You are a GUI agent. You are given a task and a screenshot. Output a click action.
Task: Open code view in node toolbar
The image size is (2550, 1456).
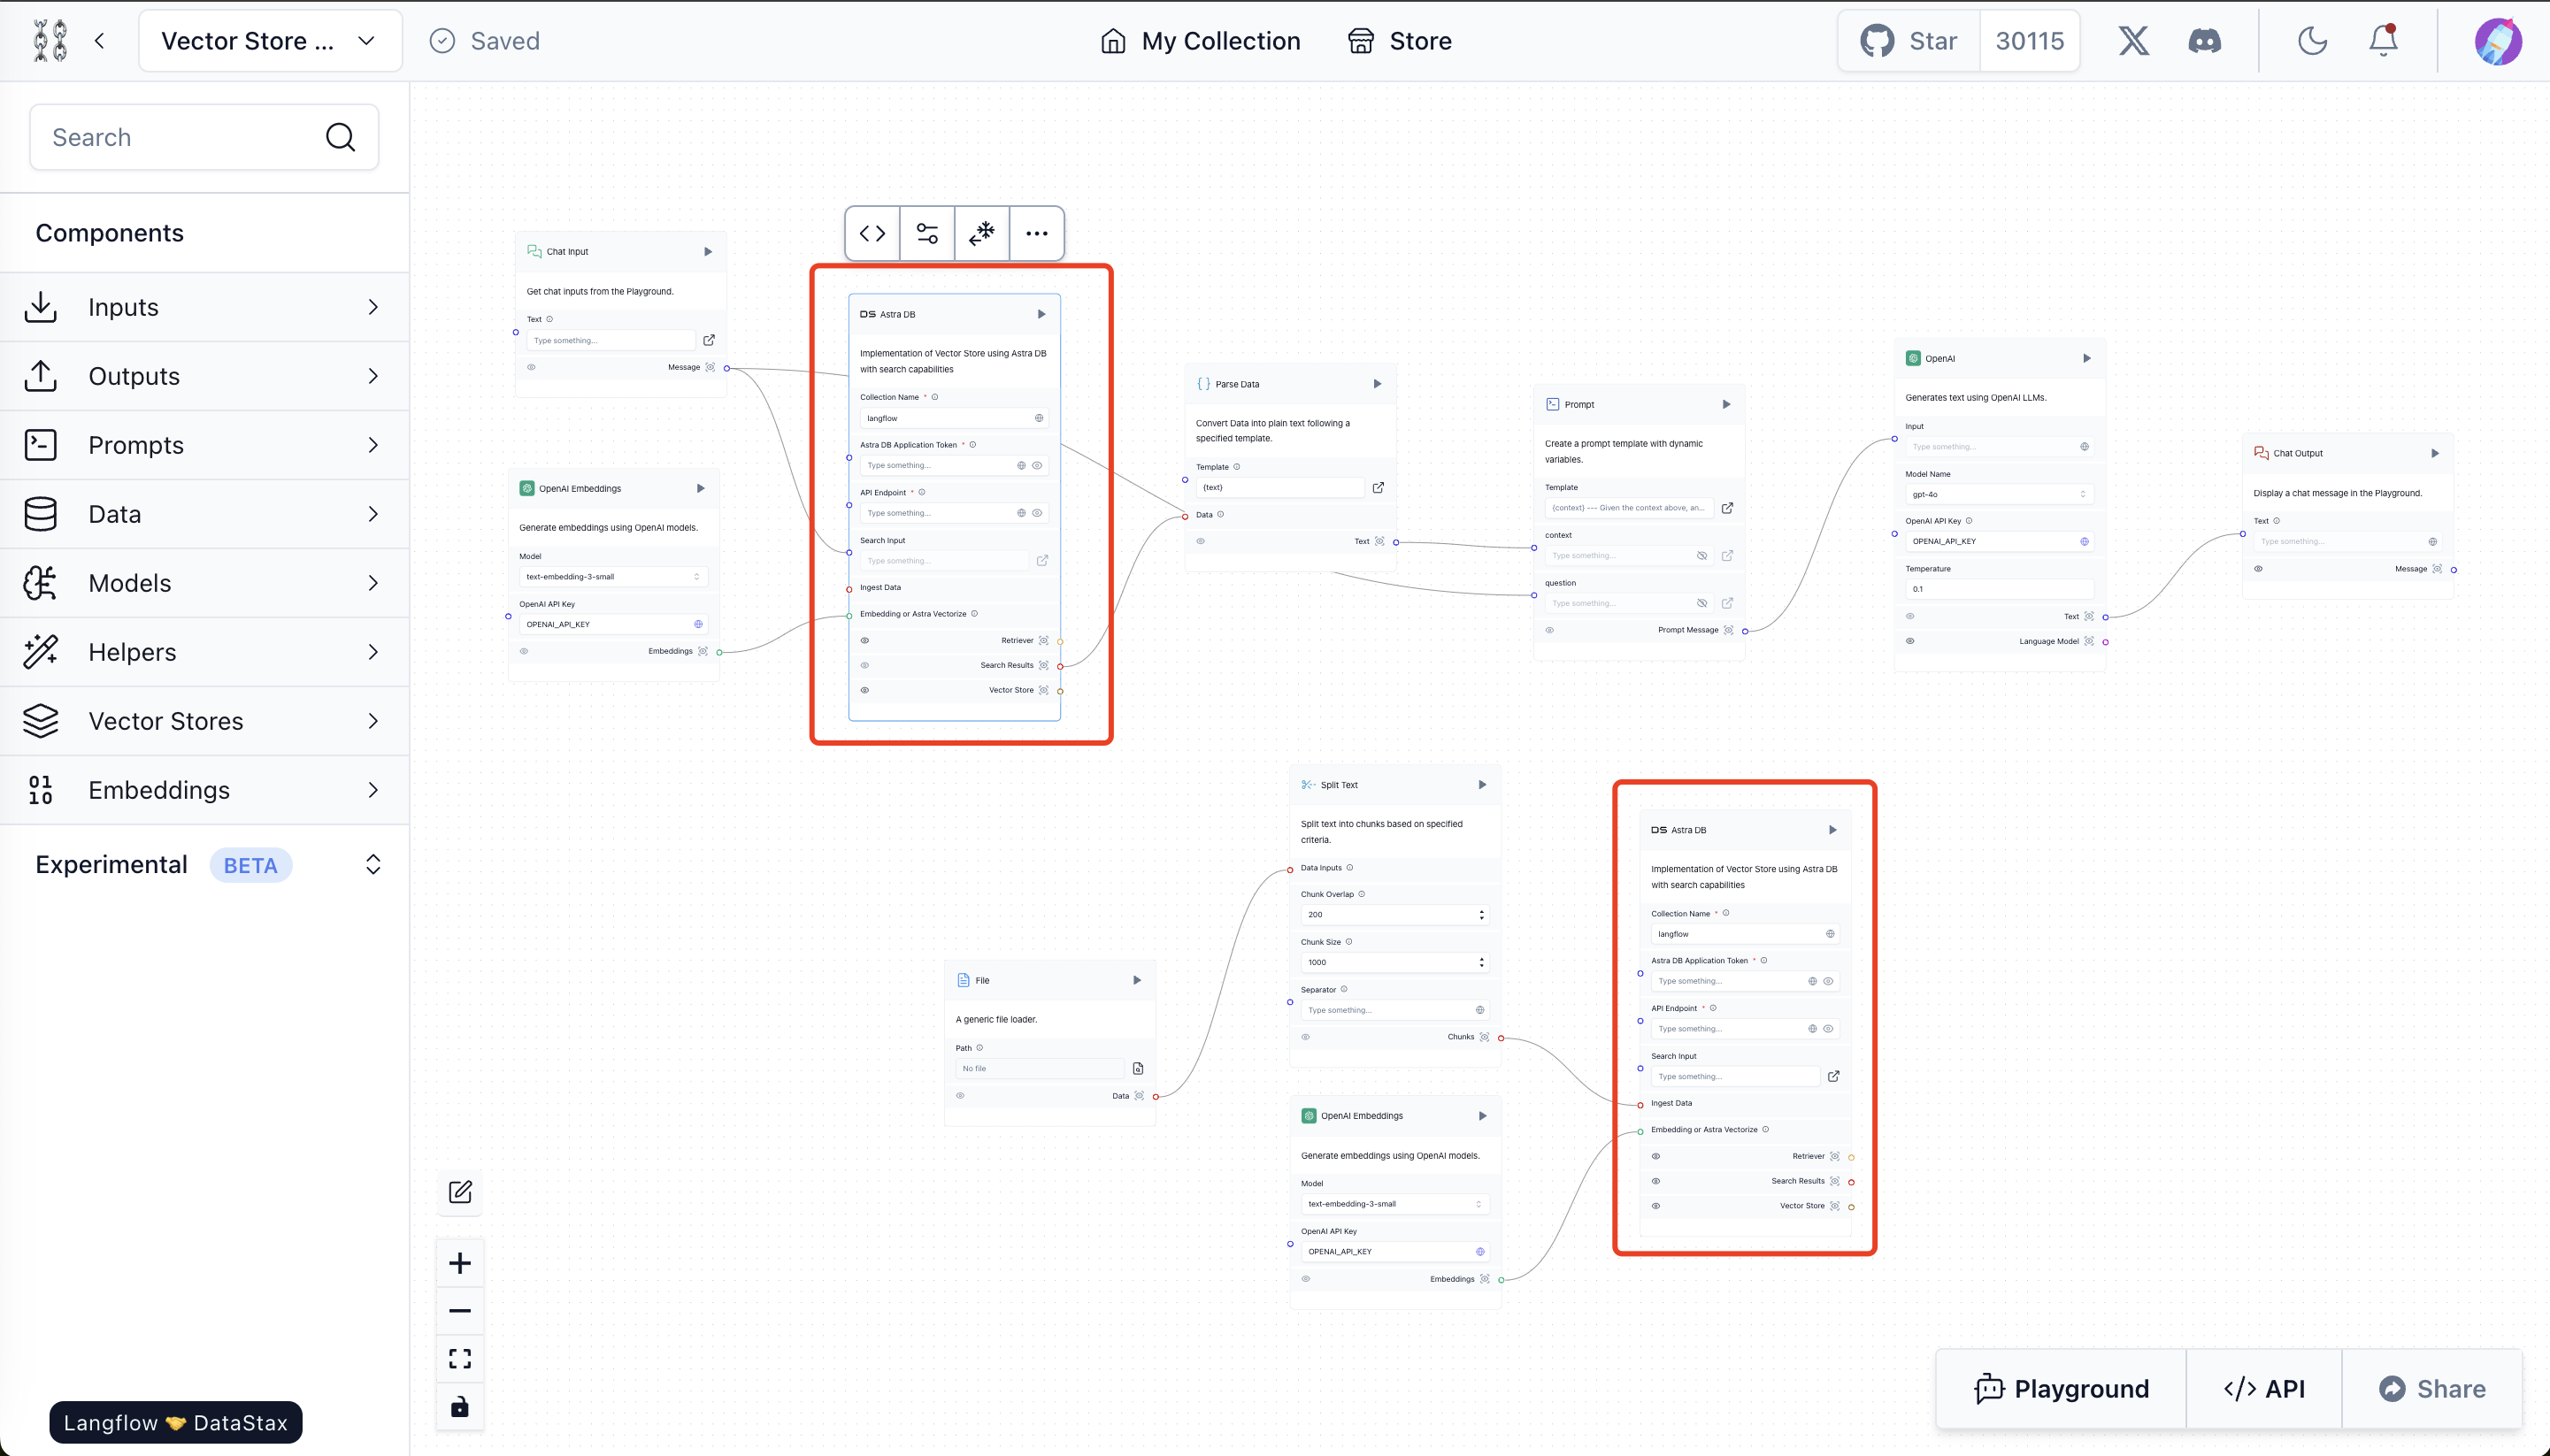872,233
